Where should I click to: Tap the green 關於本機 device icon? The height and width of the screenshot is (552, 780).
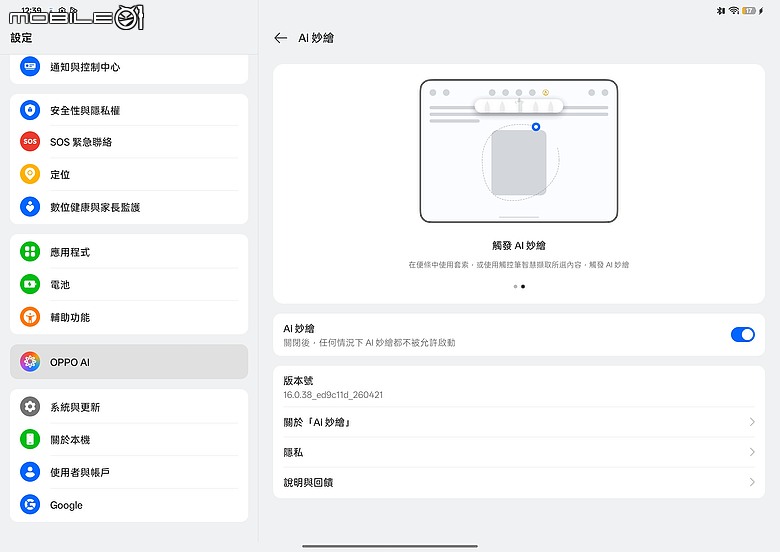click(x=30, y=439)
